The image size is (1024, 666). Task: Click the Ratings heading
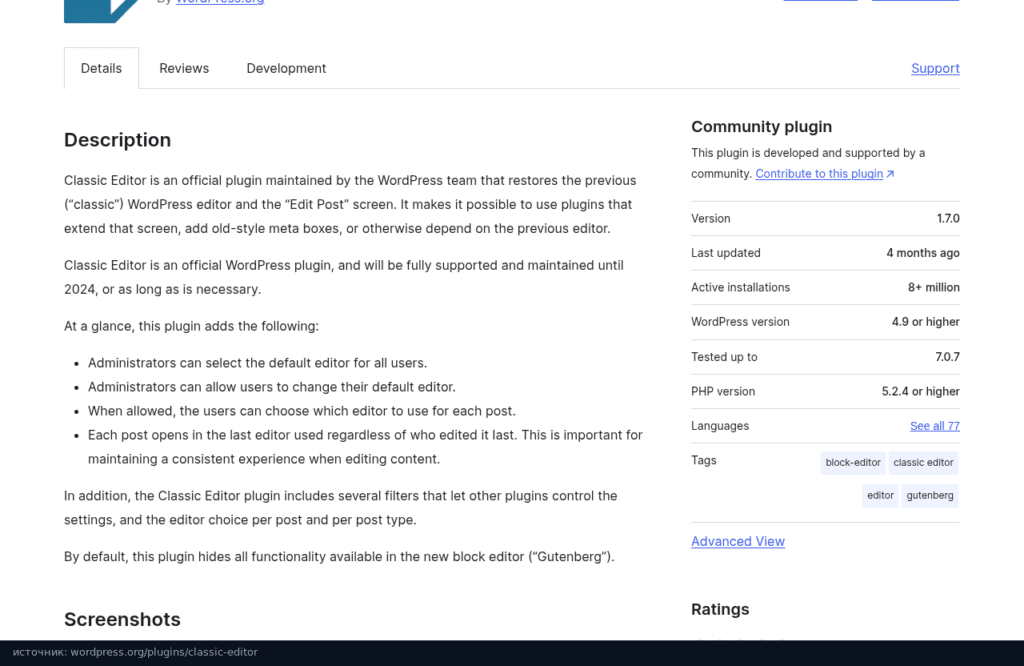tap(720, 609)
